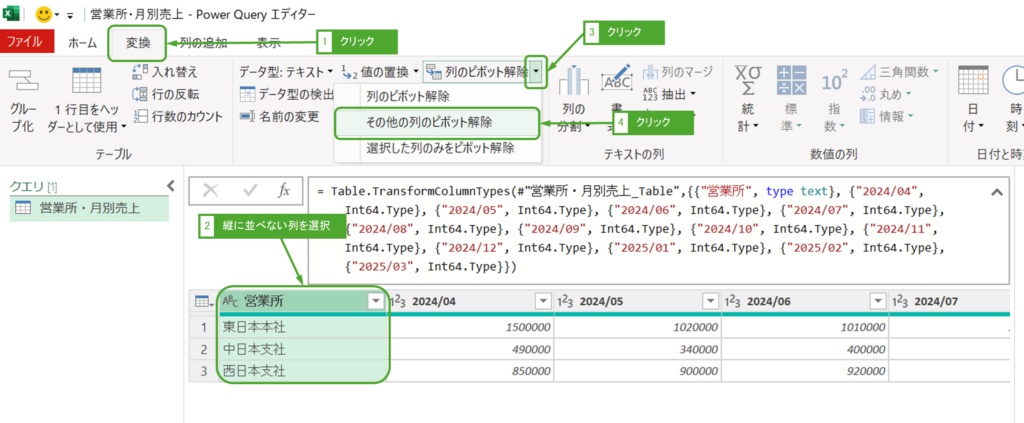Open the 営業所 column filter dropdown
This screenshot has width=1024, height=423.
click(x=376, y=301)
